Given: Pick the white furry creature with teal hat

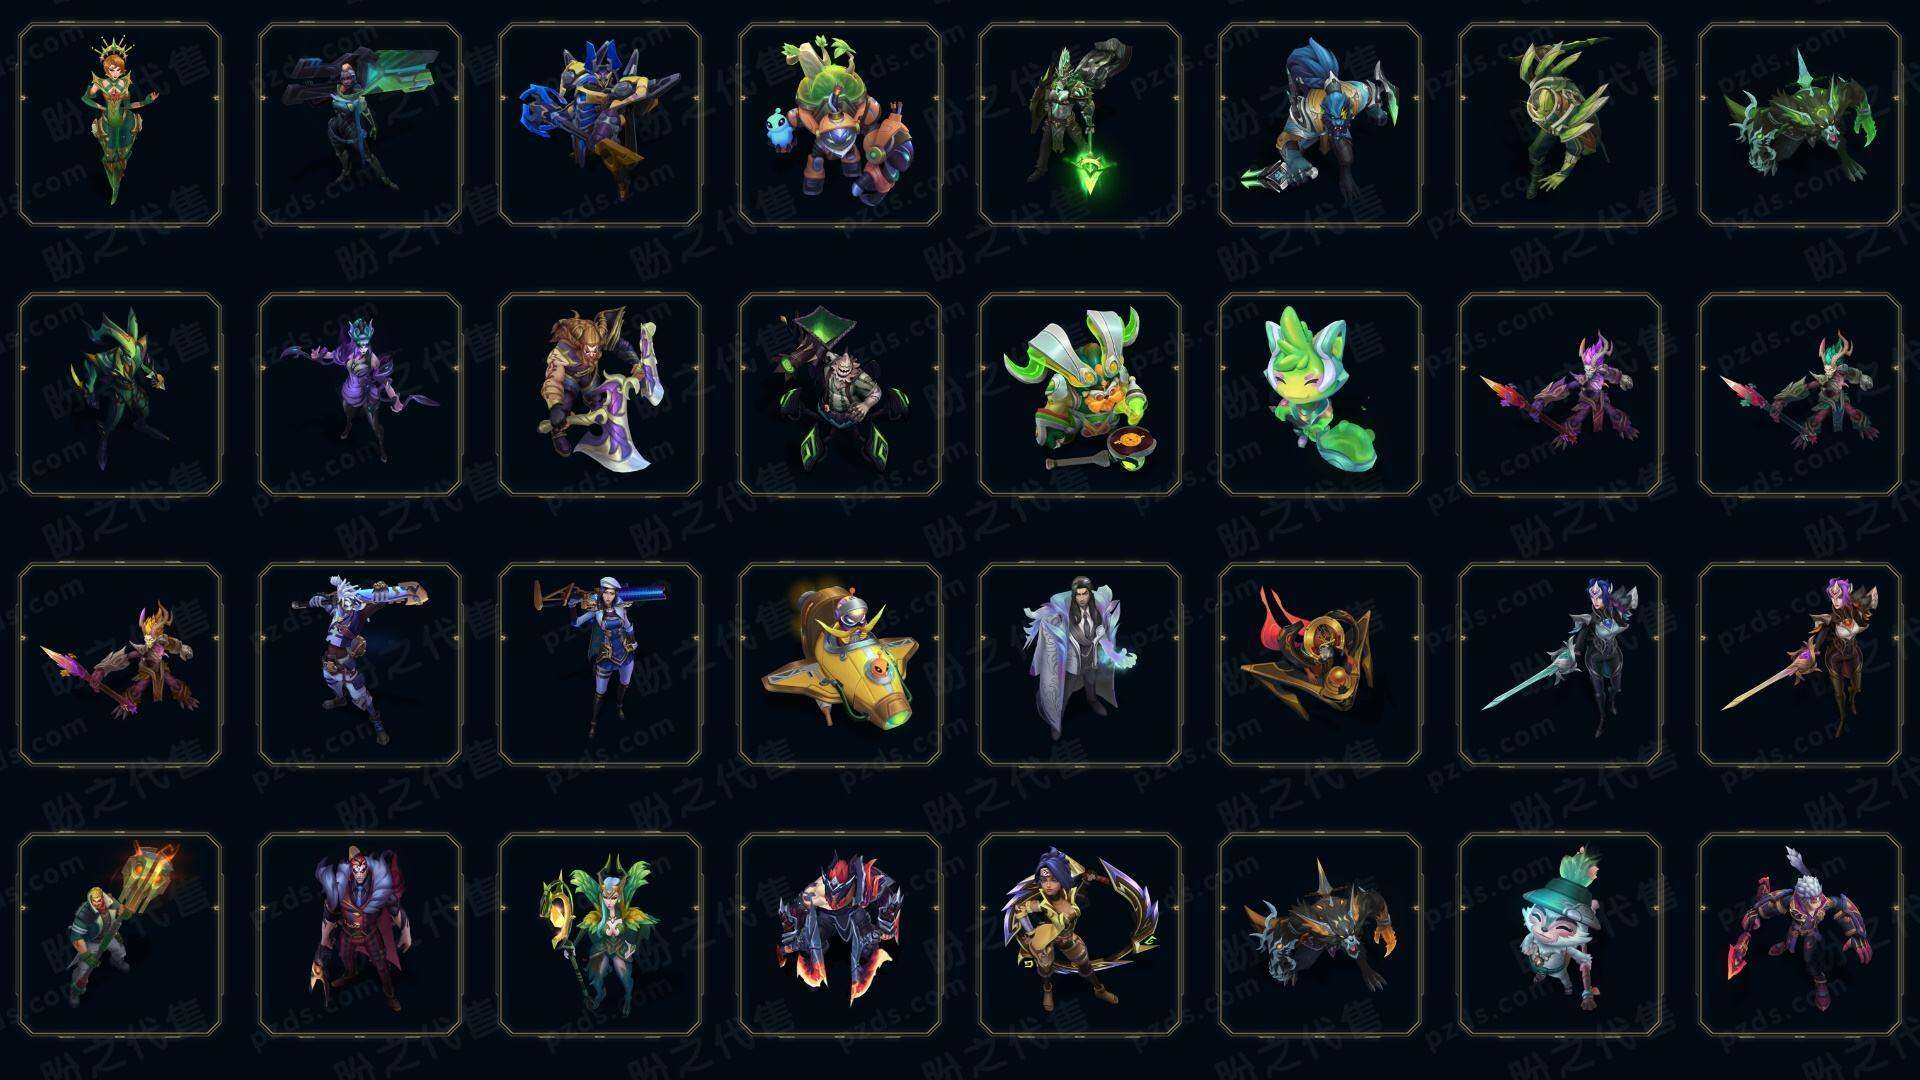Looking at the screenshot, I should pos(1560,934).
